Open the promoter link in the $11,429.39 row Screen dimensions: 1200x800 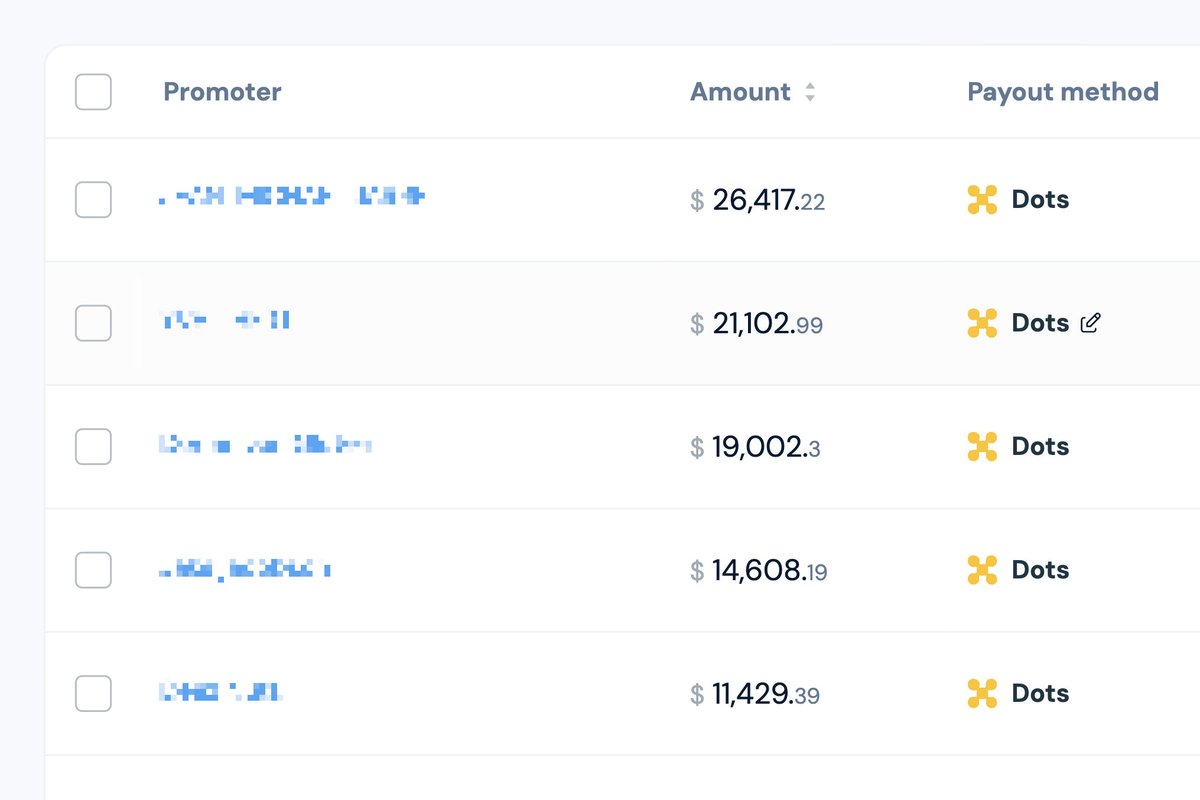click(x=221, y=691)
